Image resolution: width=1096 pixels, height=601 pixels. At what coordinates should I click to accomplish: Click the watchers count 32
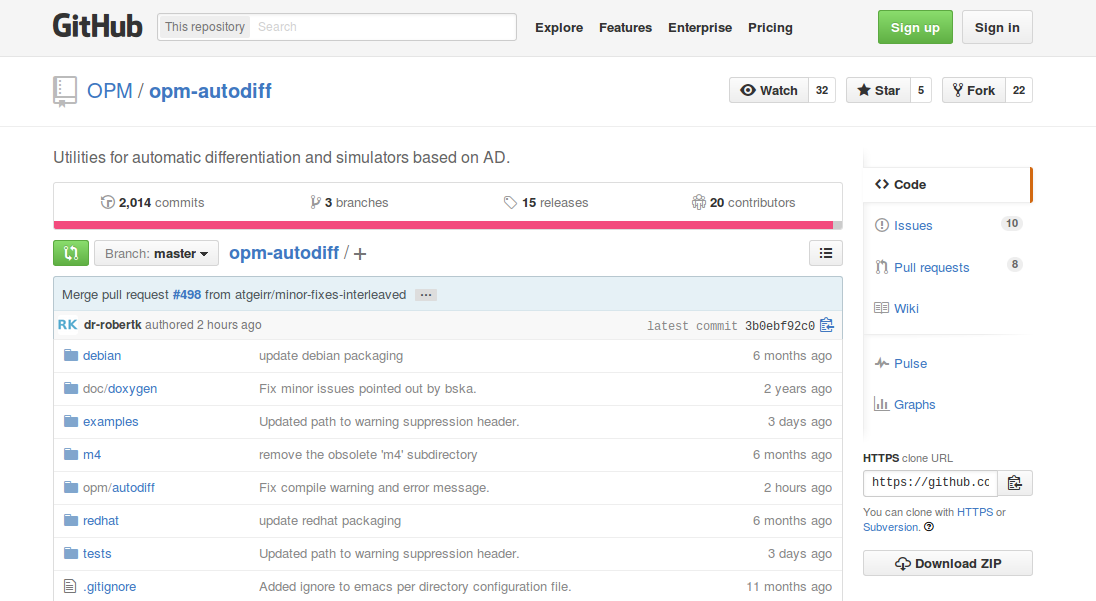point(822,90)
